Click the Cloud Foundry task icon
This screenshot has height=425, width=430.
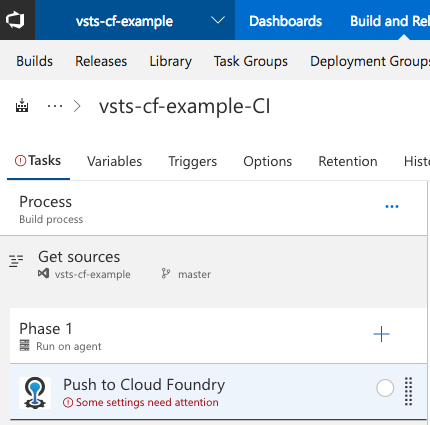coord(35,393)
